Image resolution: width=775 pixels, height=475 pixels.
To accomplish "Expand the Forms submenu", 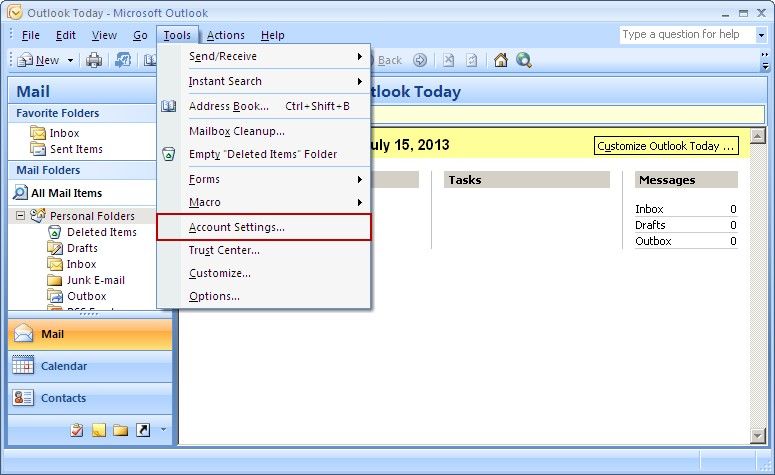I will (263, 179).
